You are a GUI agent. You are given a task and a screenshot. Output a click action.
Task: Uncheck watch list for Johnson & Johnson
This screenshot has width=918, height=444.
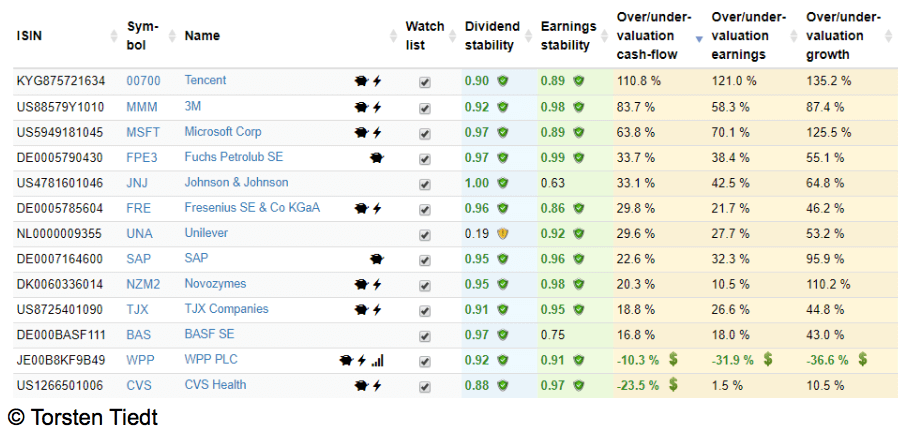point(425,184)
